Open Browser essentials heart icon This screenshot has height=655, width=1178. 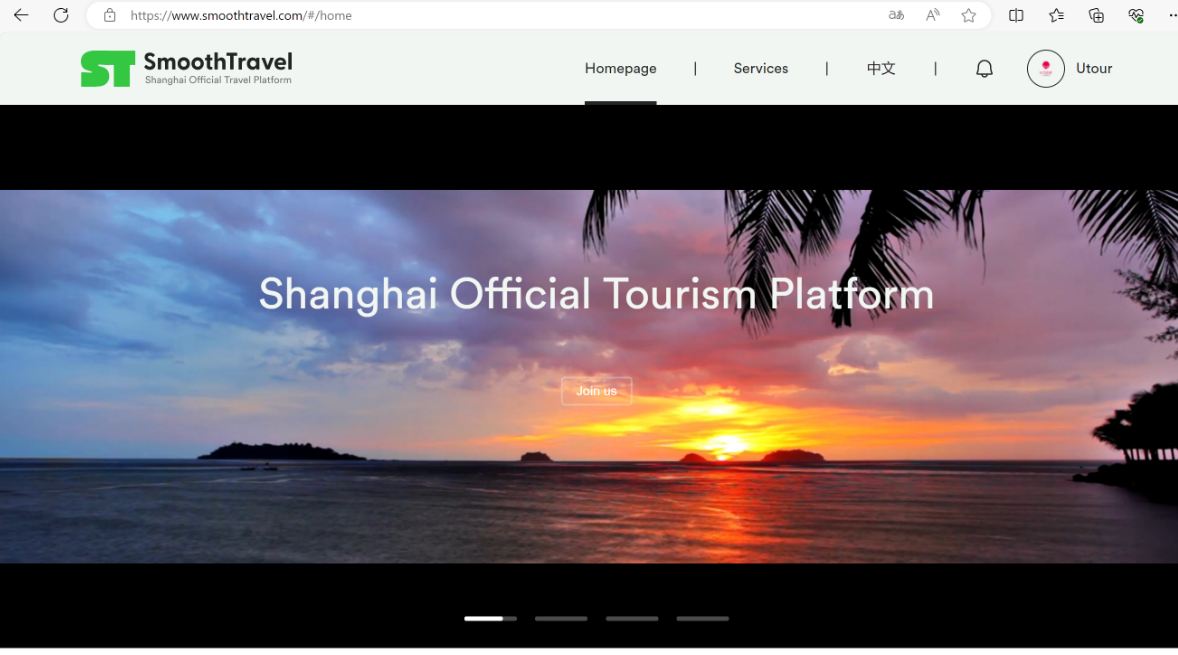tap(1136, 15)
